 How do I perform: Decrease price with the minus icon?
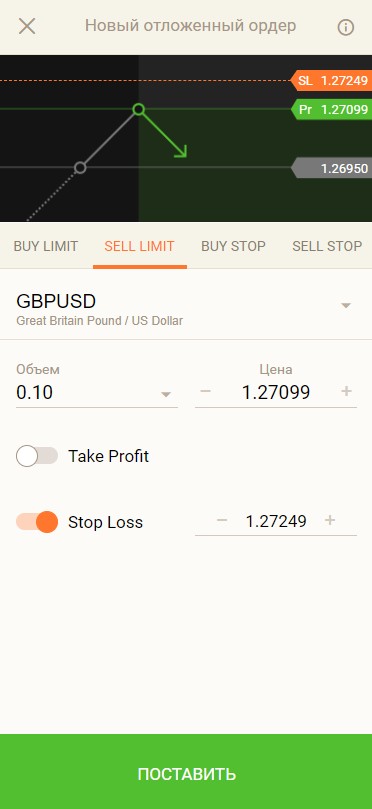pyautogui.click(x=205, y=392)
